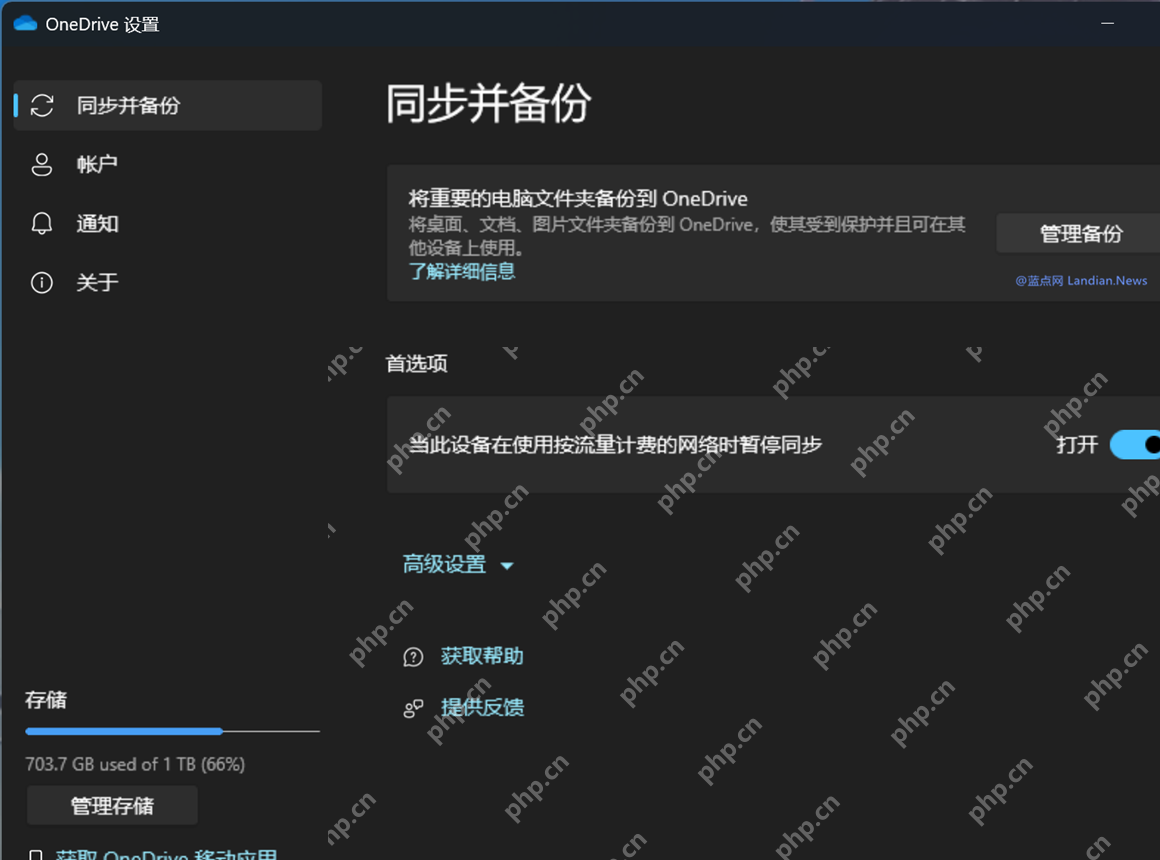Expand the 高级设置 dropdown arrow
Screen dimensions: 1160x860
point(507,565)
